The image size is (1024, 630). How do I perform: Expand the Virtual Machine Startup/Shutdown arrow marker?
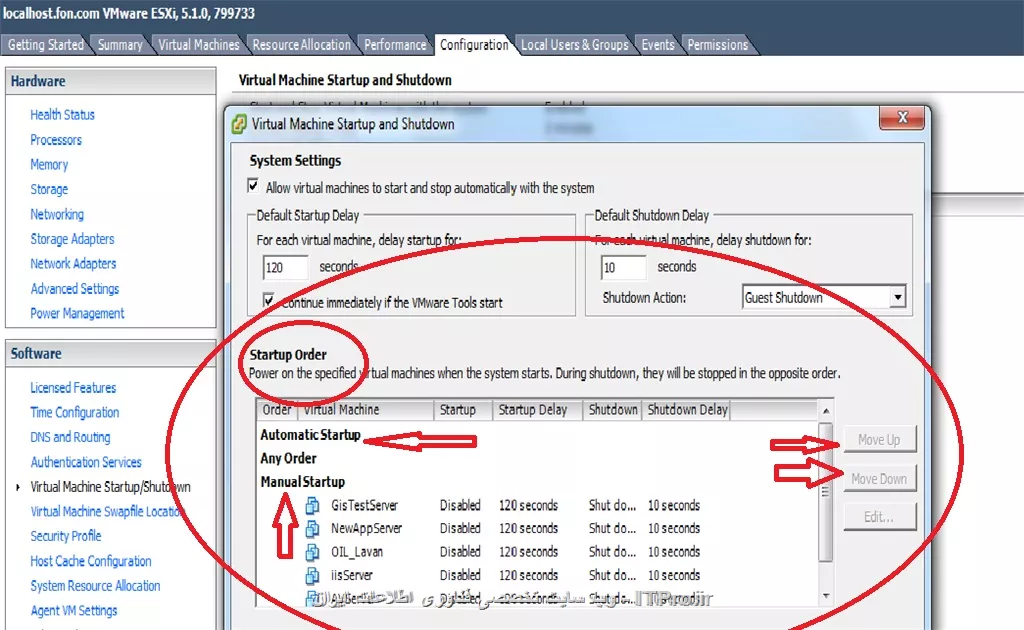18,487
